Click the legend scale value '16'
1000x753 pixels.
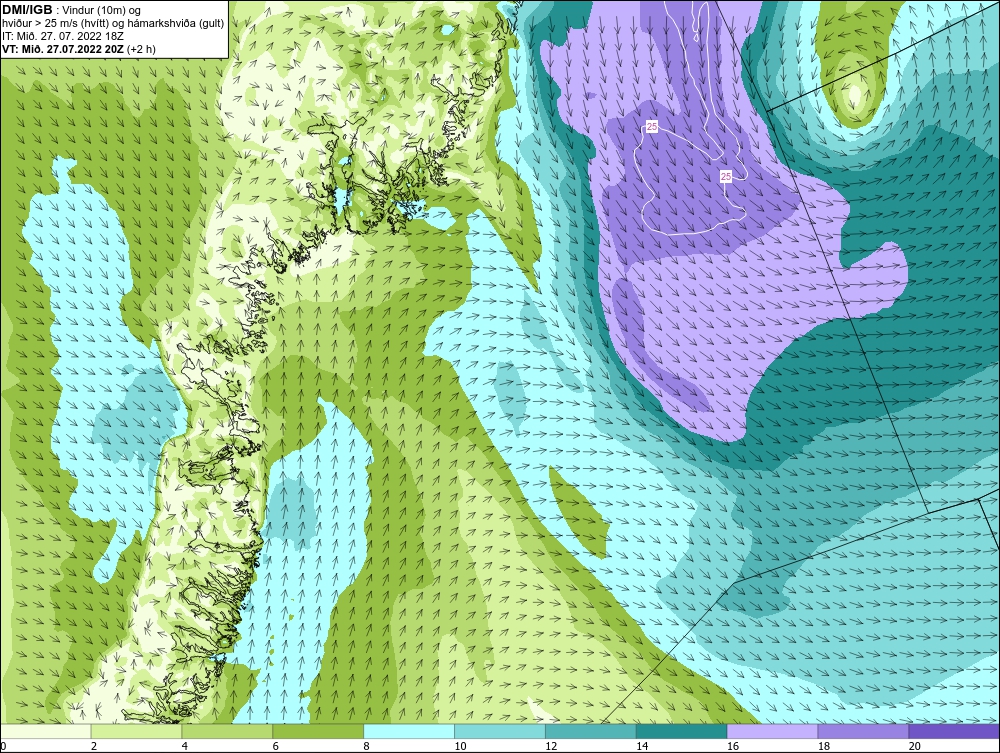coord(733,746)
